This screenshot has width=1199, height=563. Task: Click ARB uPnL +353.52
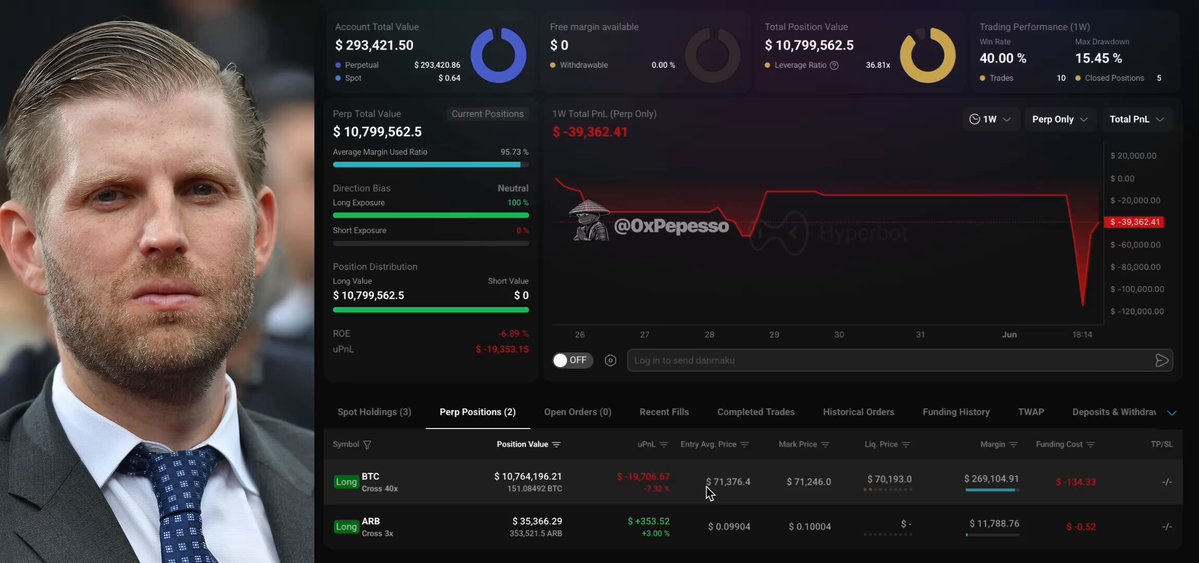click(648, 522)
